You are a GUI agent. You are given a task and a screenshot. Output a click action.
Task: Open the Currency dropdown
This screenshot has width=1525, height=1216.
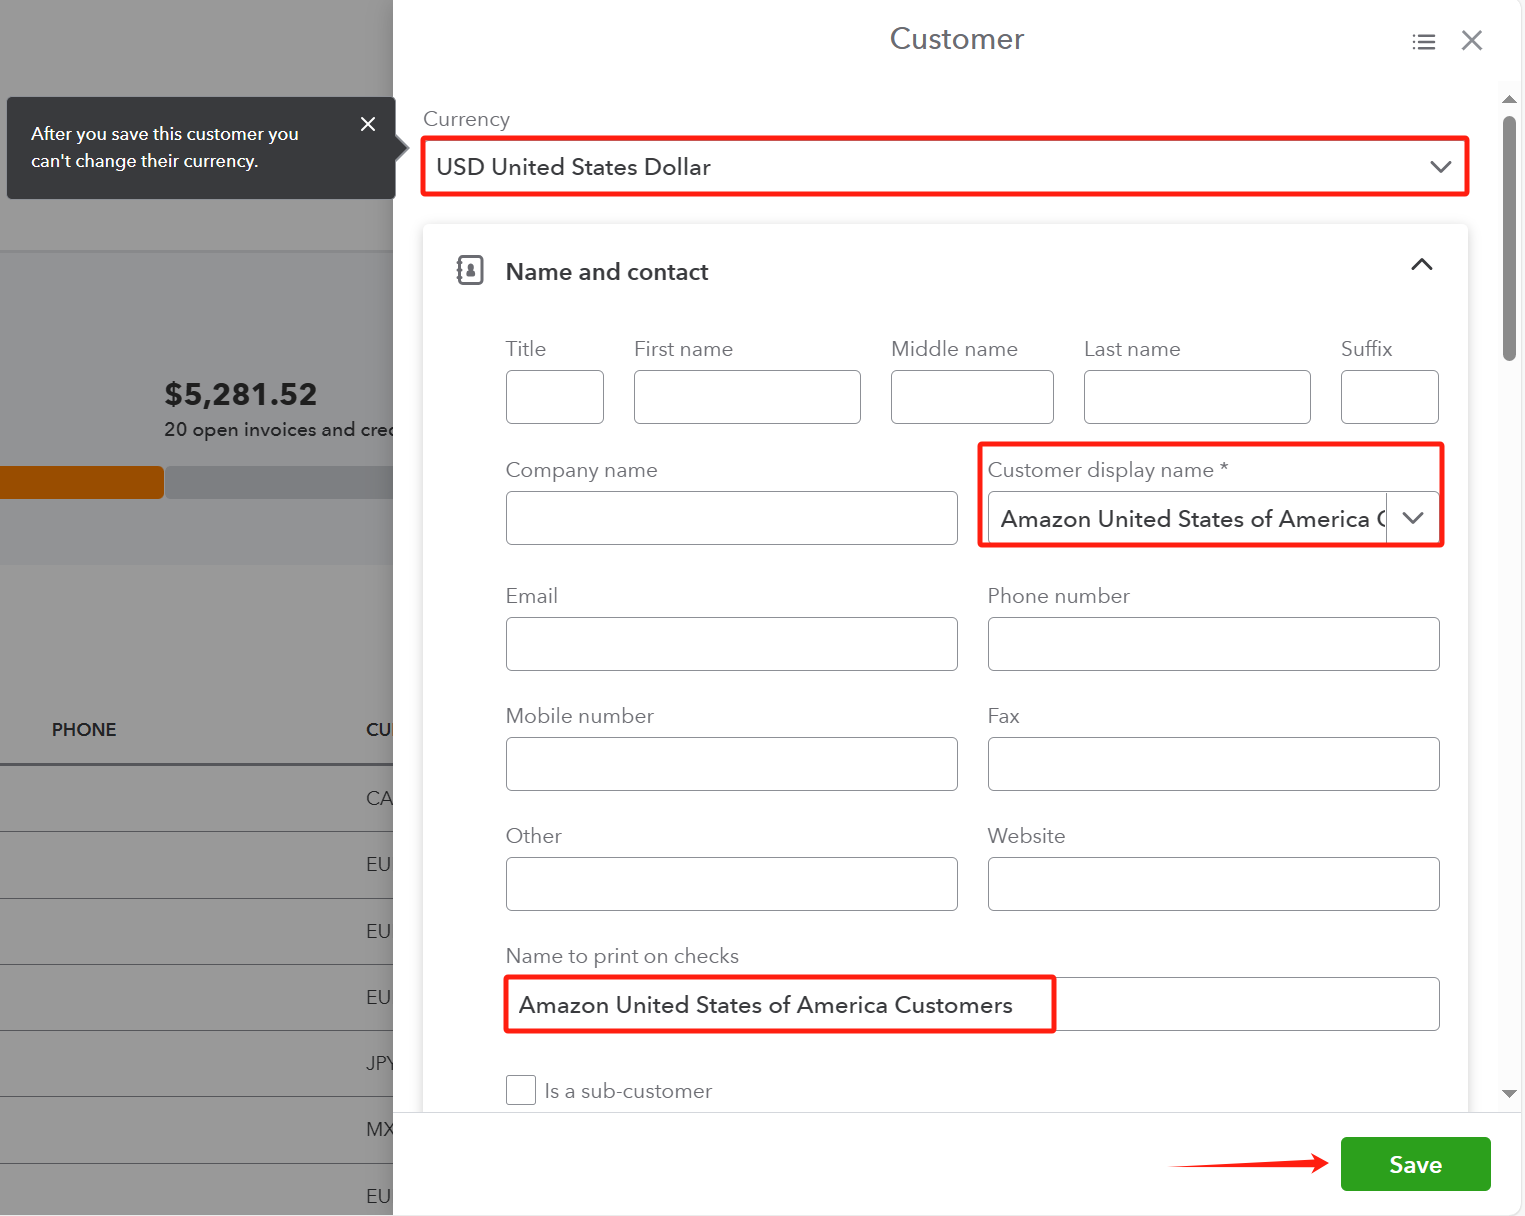point(944,167)
